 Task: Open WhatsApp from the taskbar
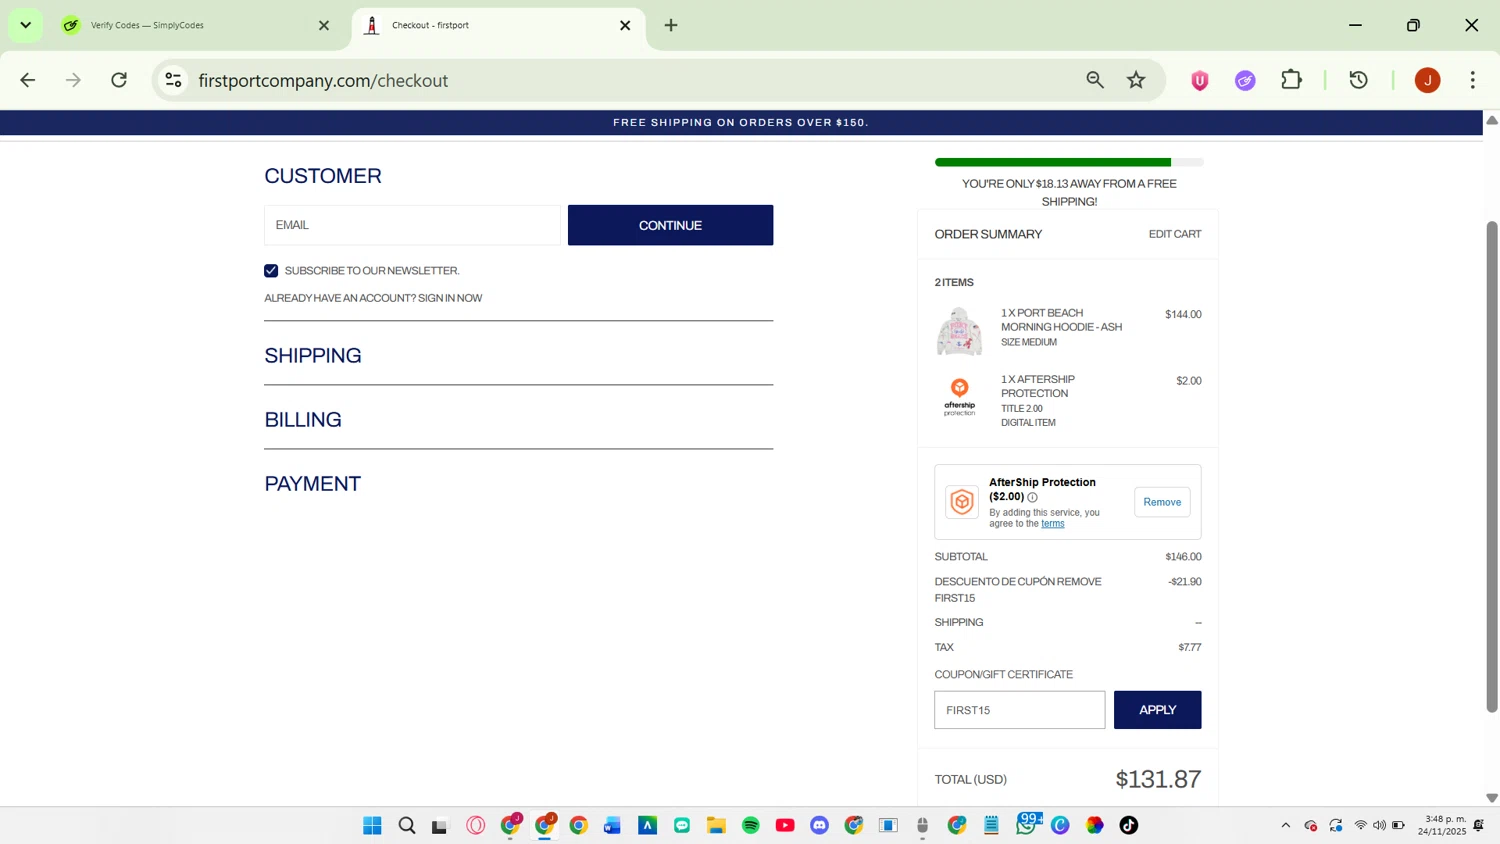pyautogui.click(x=1026, y=824)
